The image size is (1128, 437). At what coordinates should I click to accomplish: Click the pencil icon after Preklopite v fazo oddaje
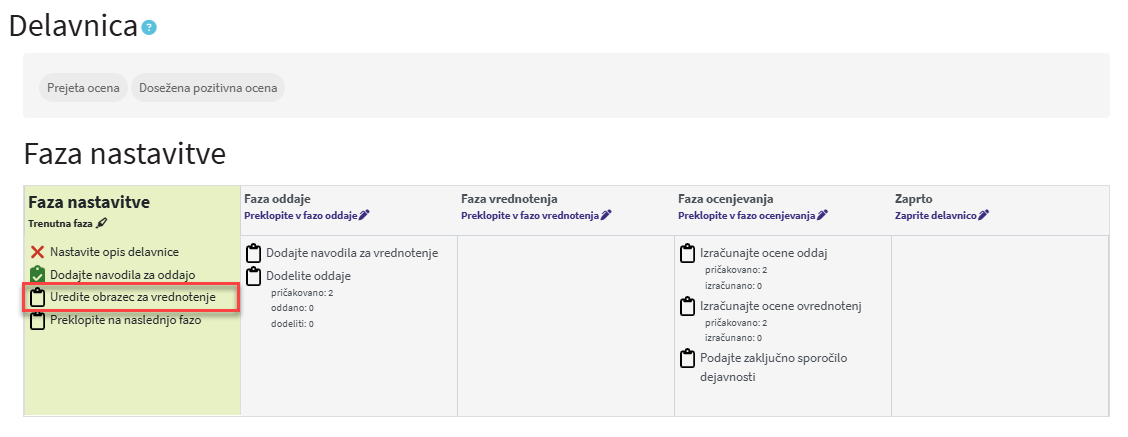tap(364, 215)
